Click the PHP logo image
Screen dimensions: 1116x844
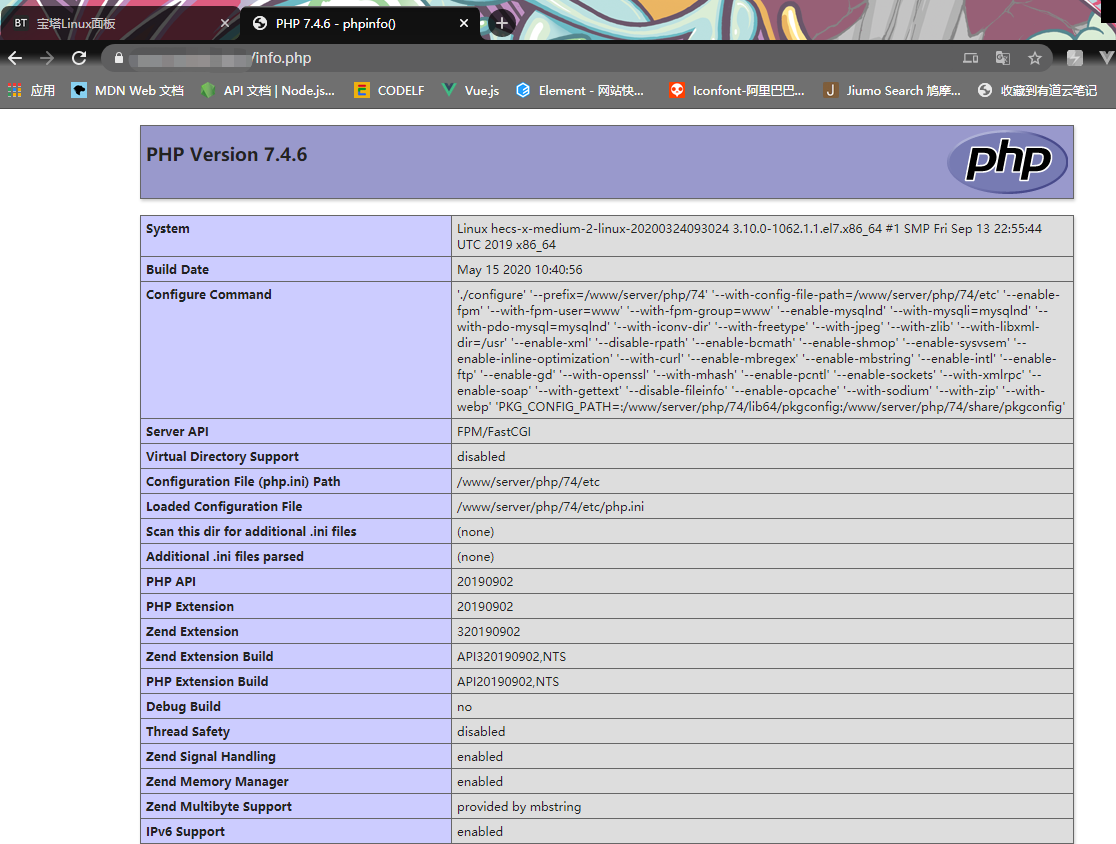[x=1007, y=161]
